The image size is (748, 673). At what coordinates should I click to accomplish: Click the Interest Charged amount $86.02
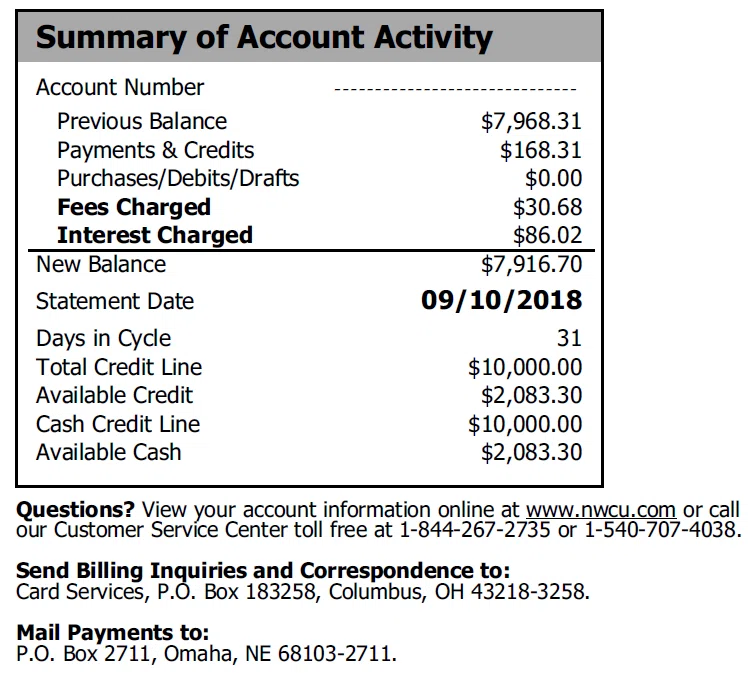(547, 235)
